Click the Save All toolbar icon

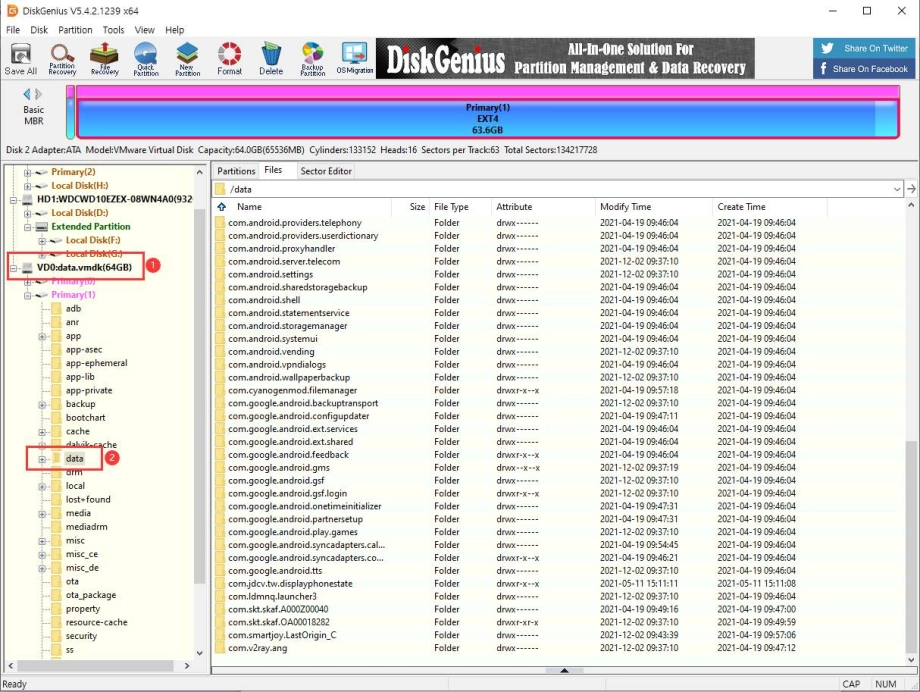(21, 59)
